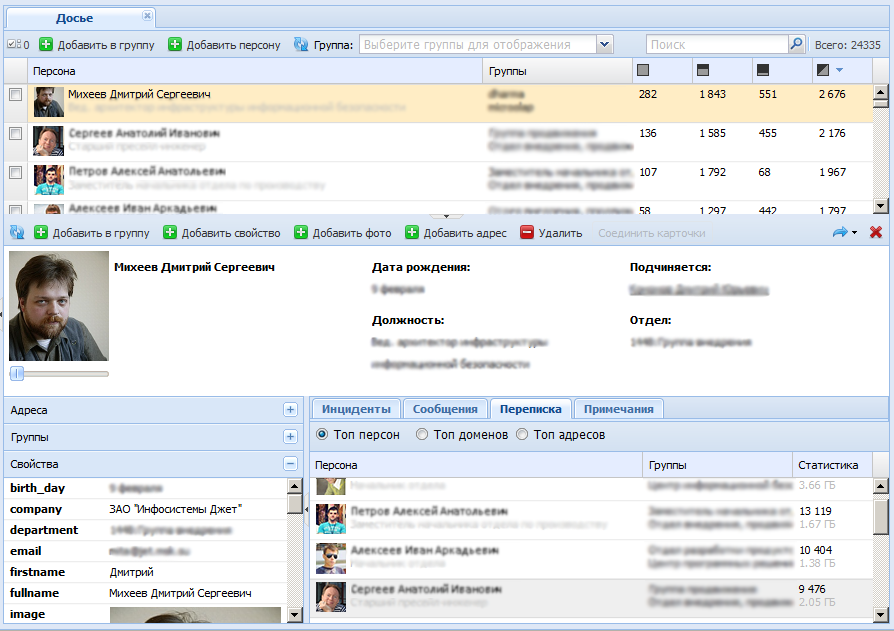Click Алексеев's sunglasses avatar in correspondence list

pyautogui.click(x=331, y=558)
